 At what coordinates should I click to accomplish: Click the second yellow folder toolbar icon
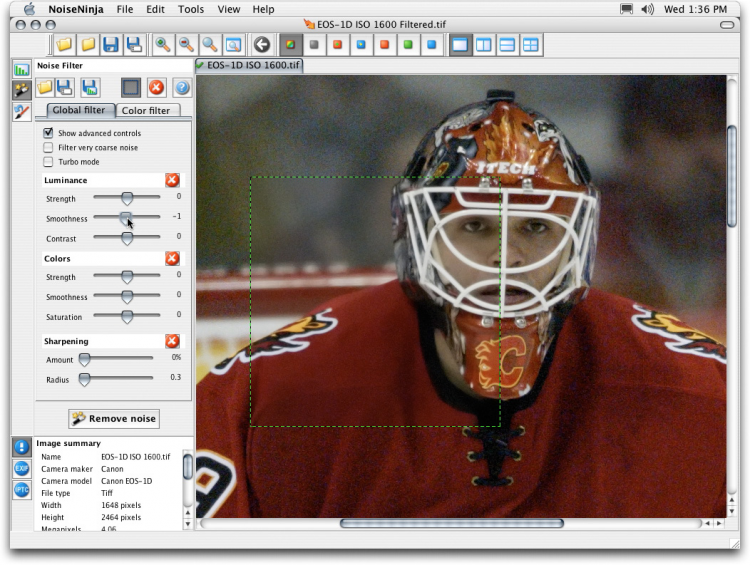(88, 45)
